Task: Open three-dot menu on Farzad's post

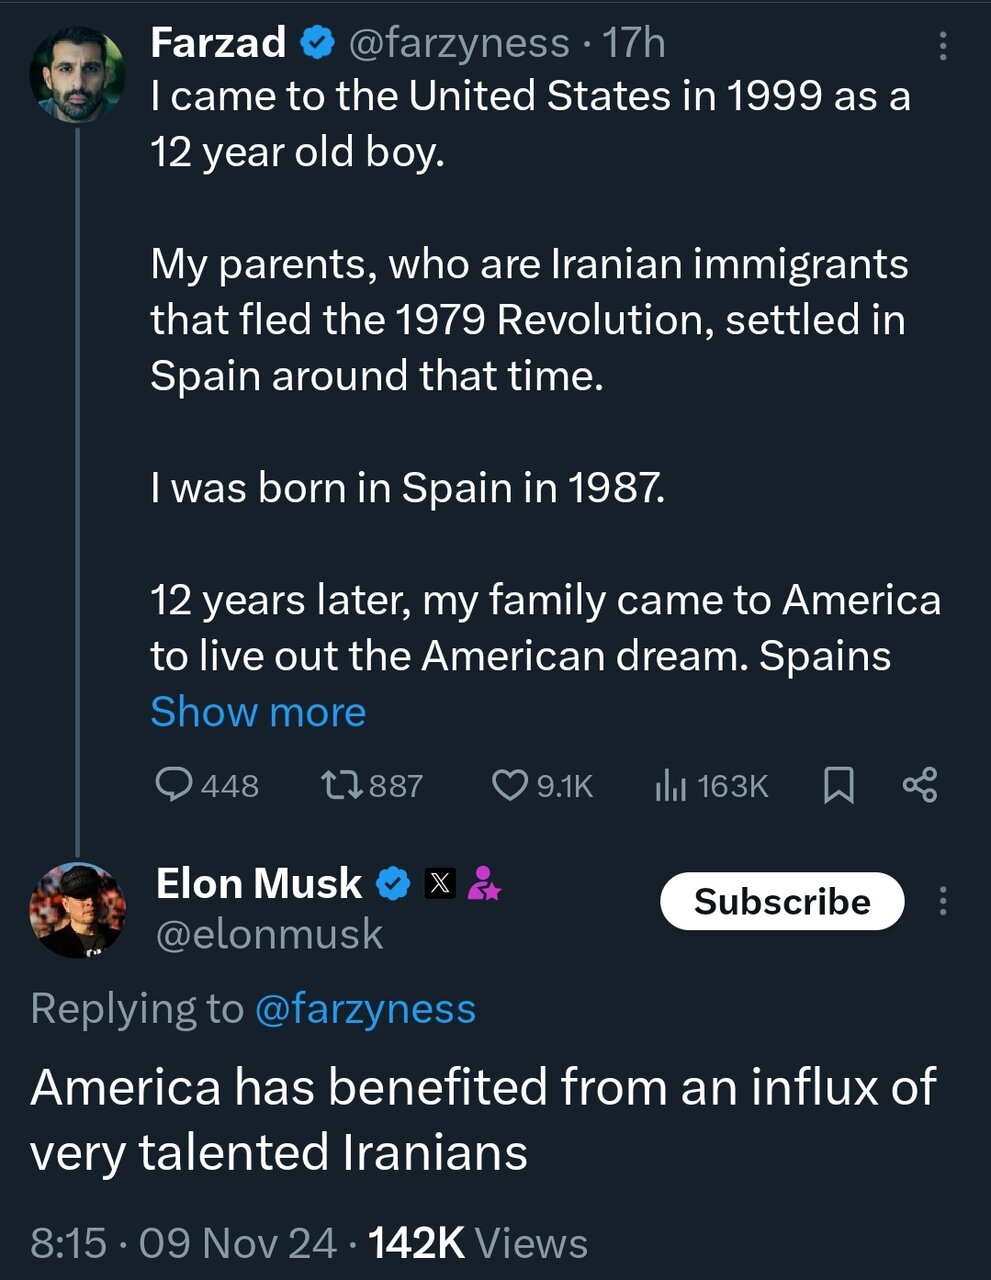Action: pos(942,45)
